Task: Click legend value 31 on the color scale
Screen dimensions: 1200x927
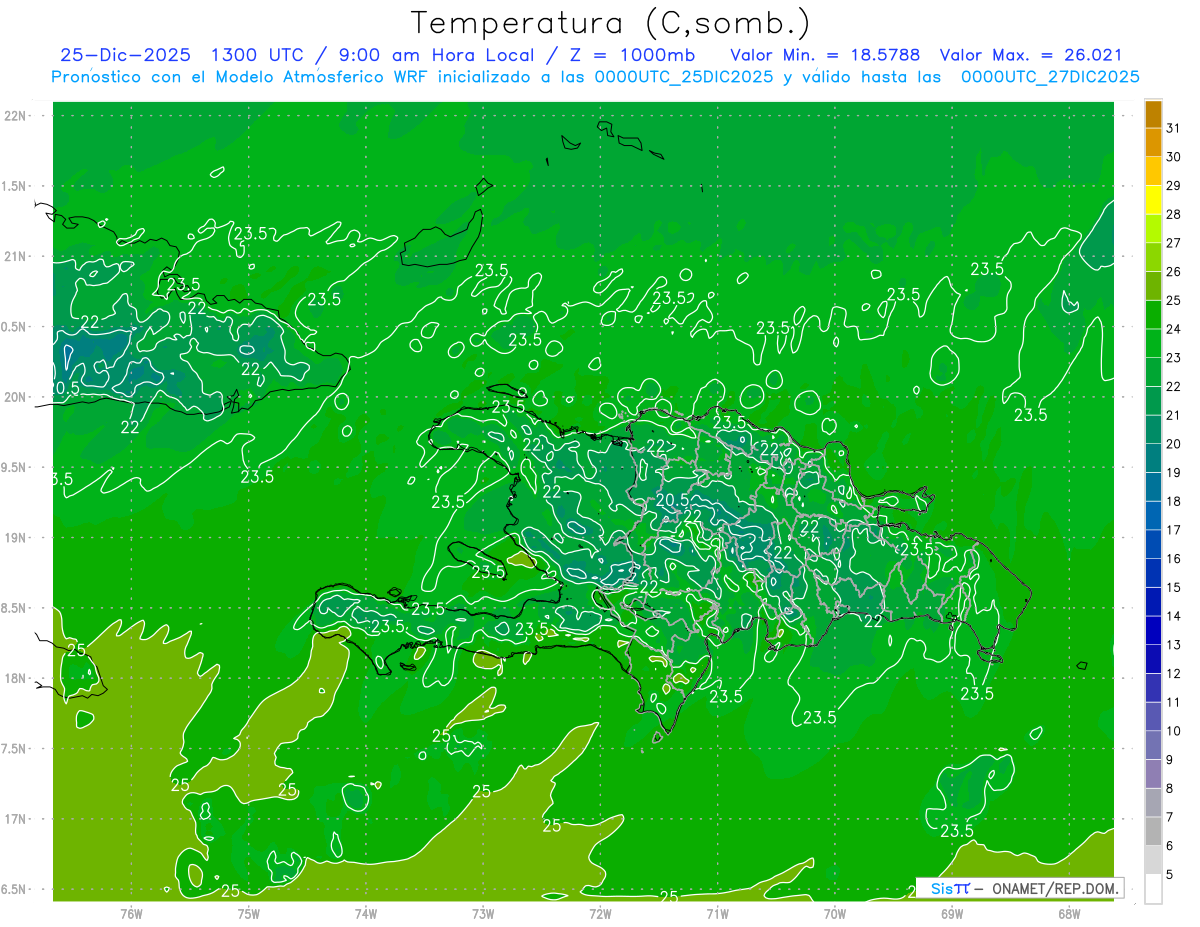Action: [1174, 129]
